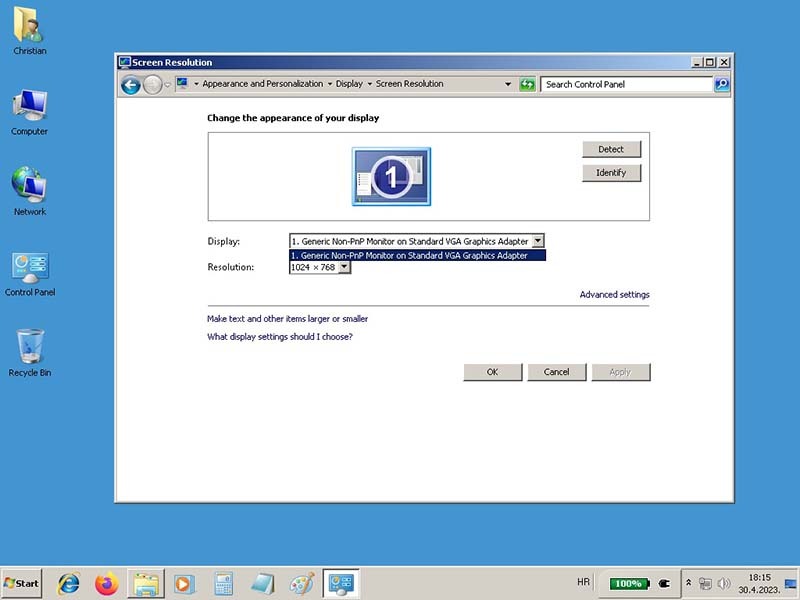
Task: Launch Firefox from the taskbar
Action: (x=106, y=583)
